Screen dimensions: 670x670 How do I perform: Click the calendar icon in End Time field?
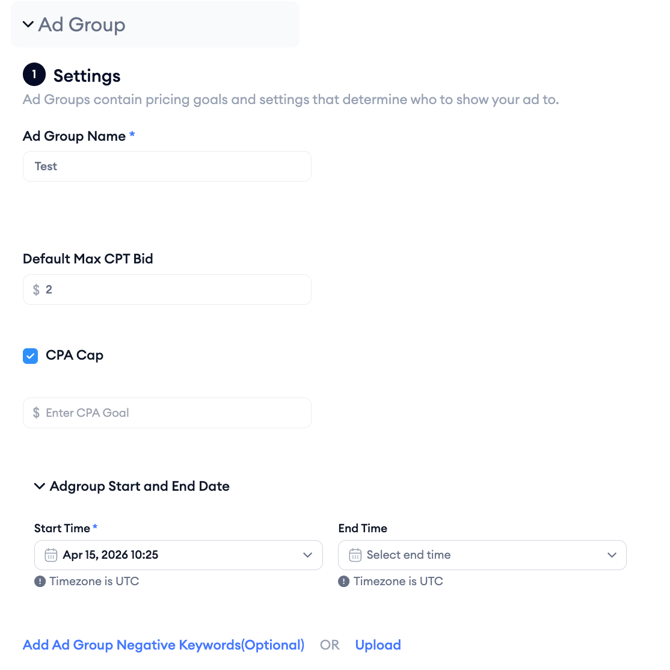click(355, 555)
